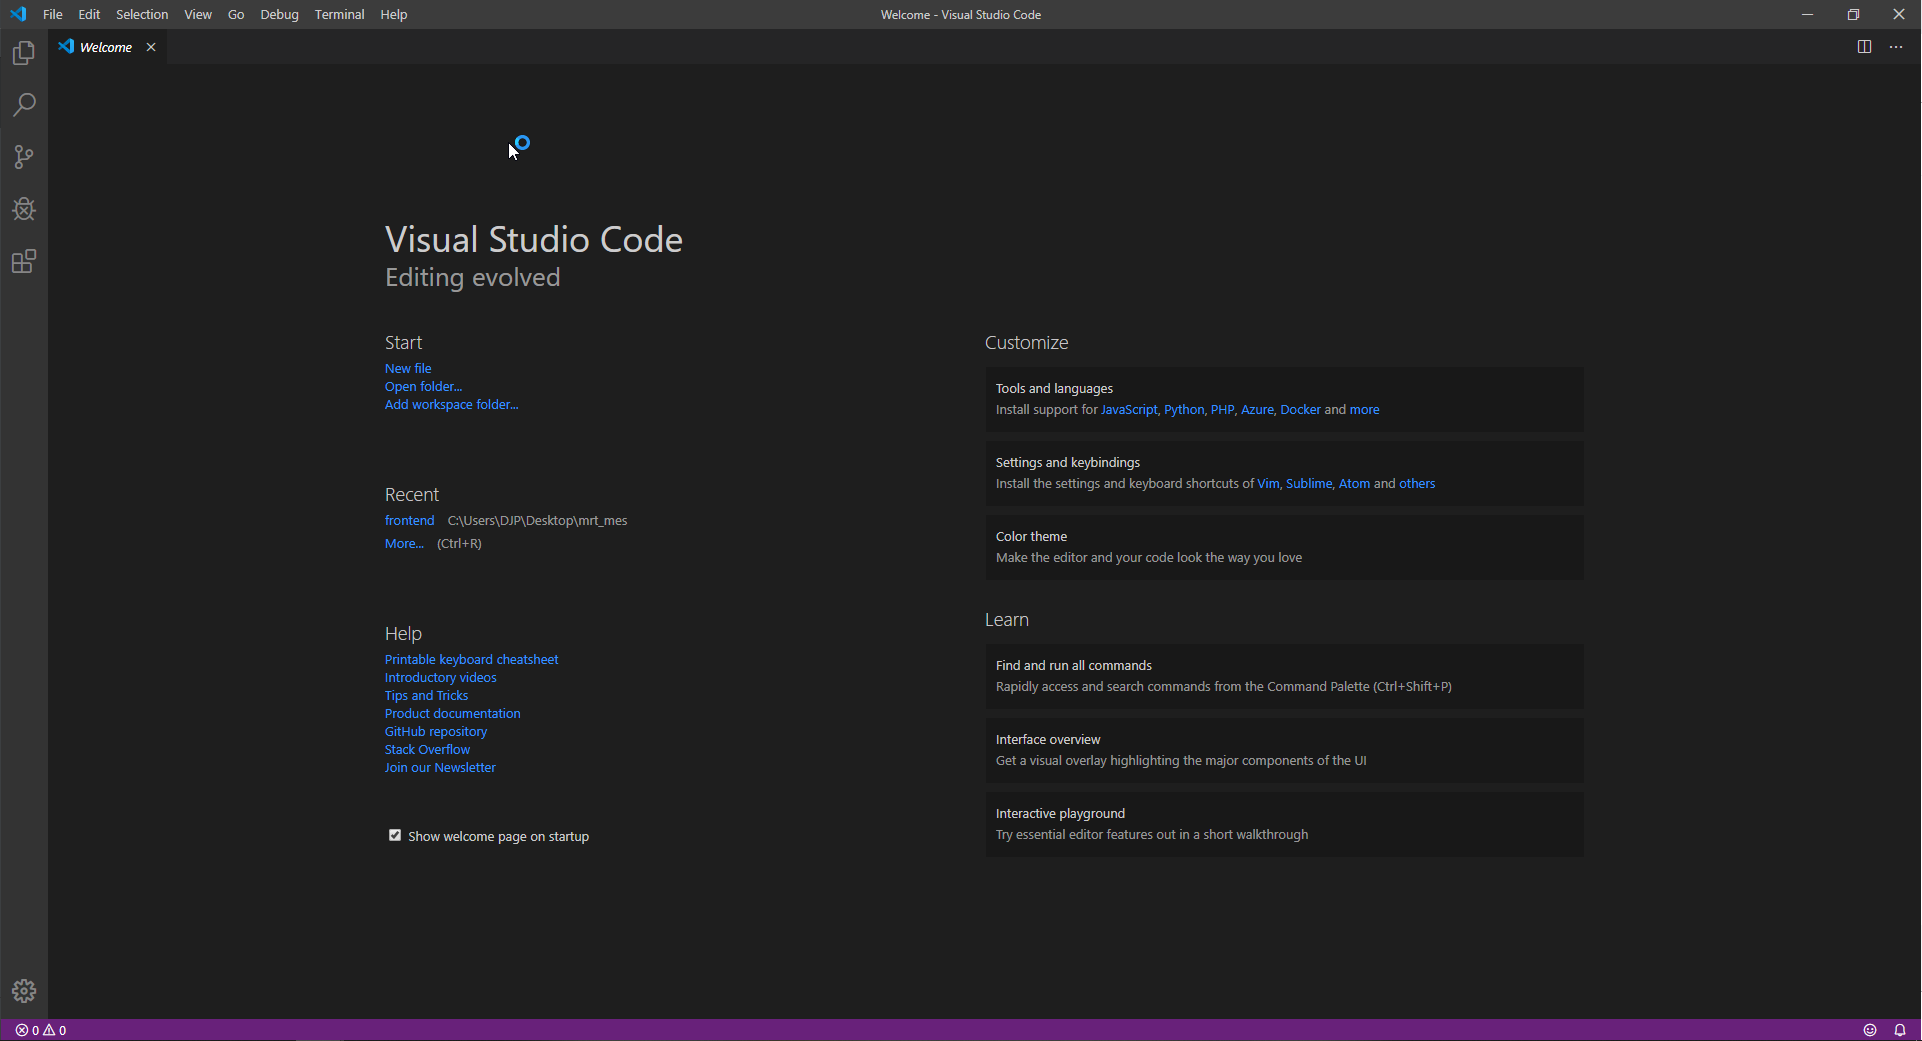Open Product documentation link

452,713
